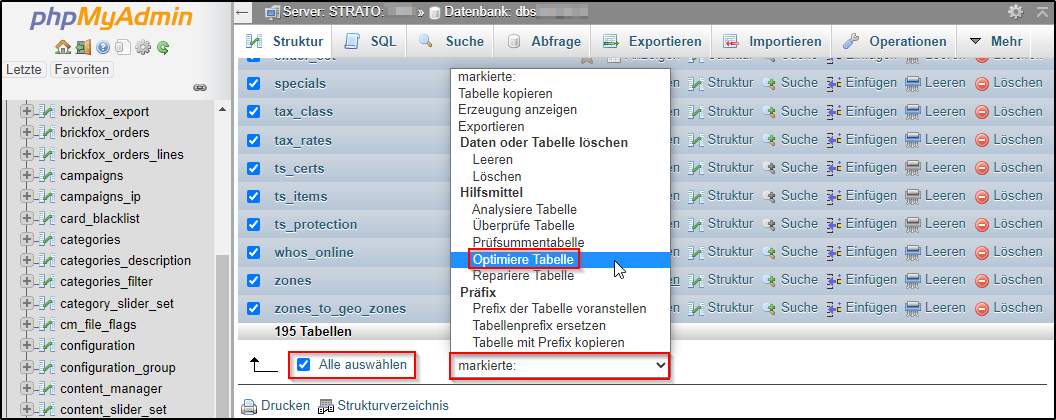Image resolution: width=1056 pixels, height=420 pixels.
Task: Uncheck the tax_rates table checkbox
Action: 253,140
